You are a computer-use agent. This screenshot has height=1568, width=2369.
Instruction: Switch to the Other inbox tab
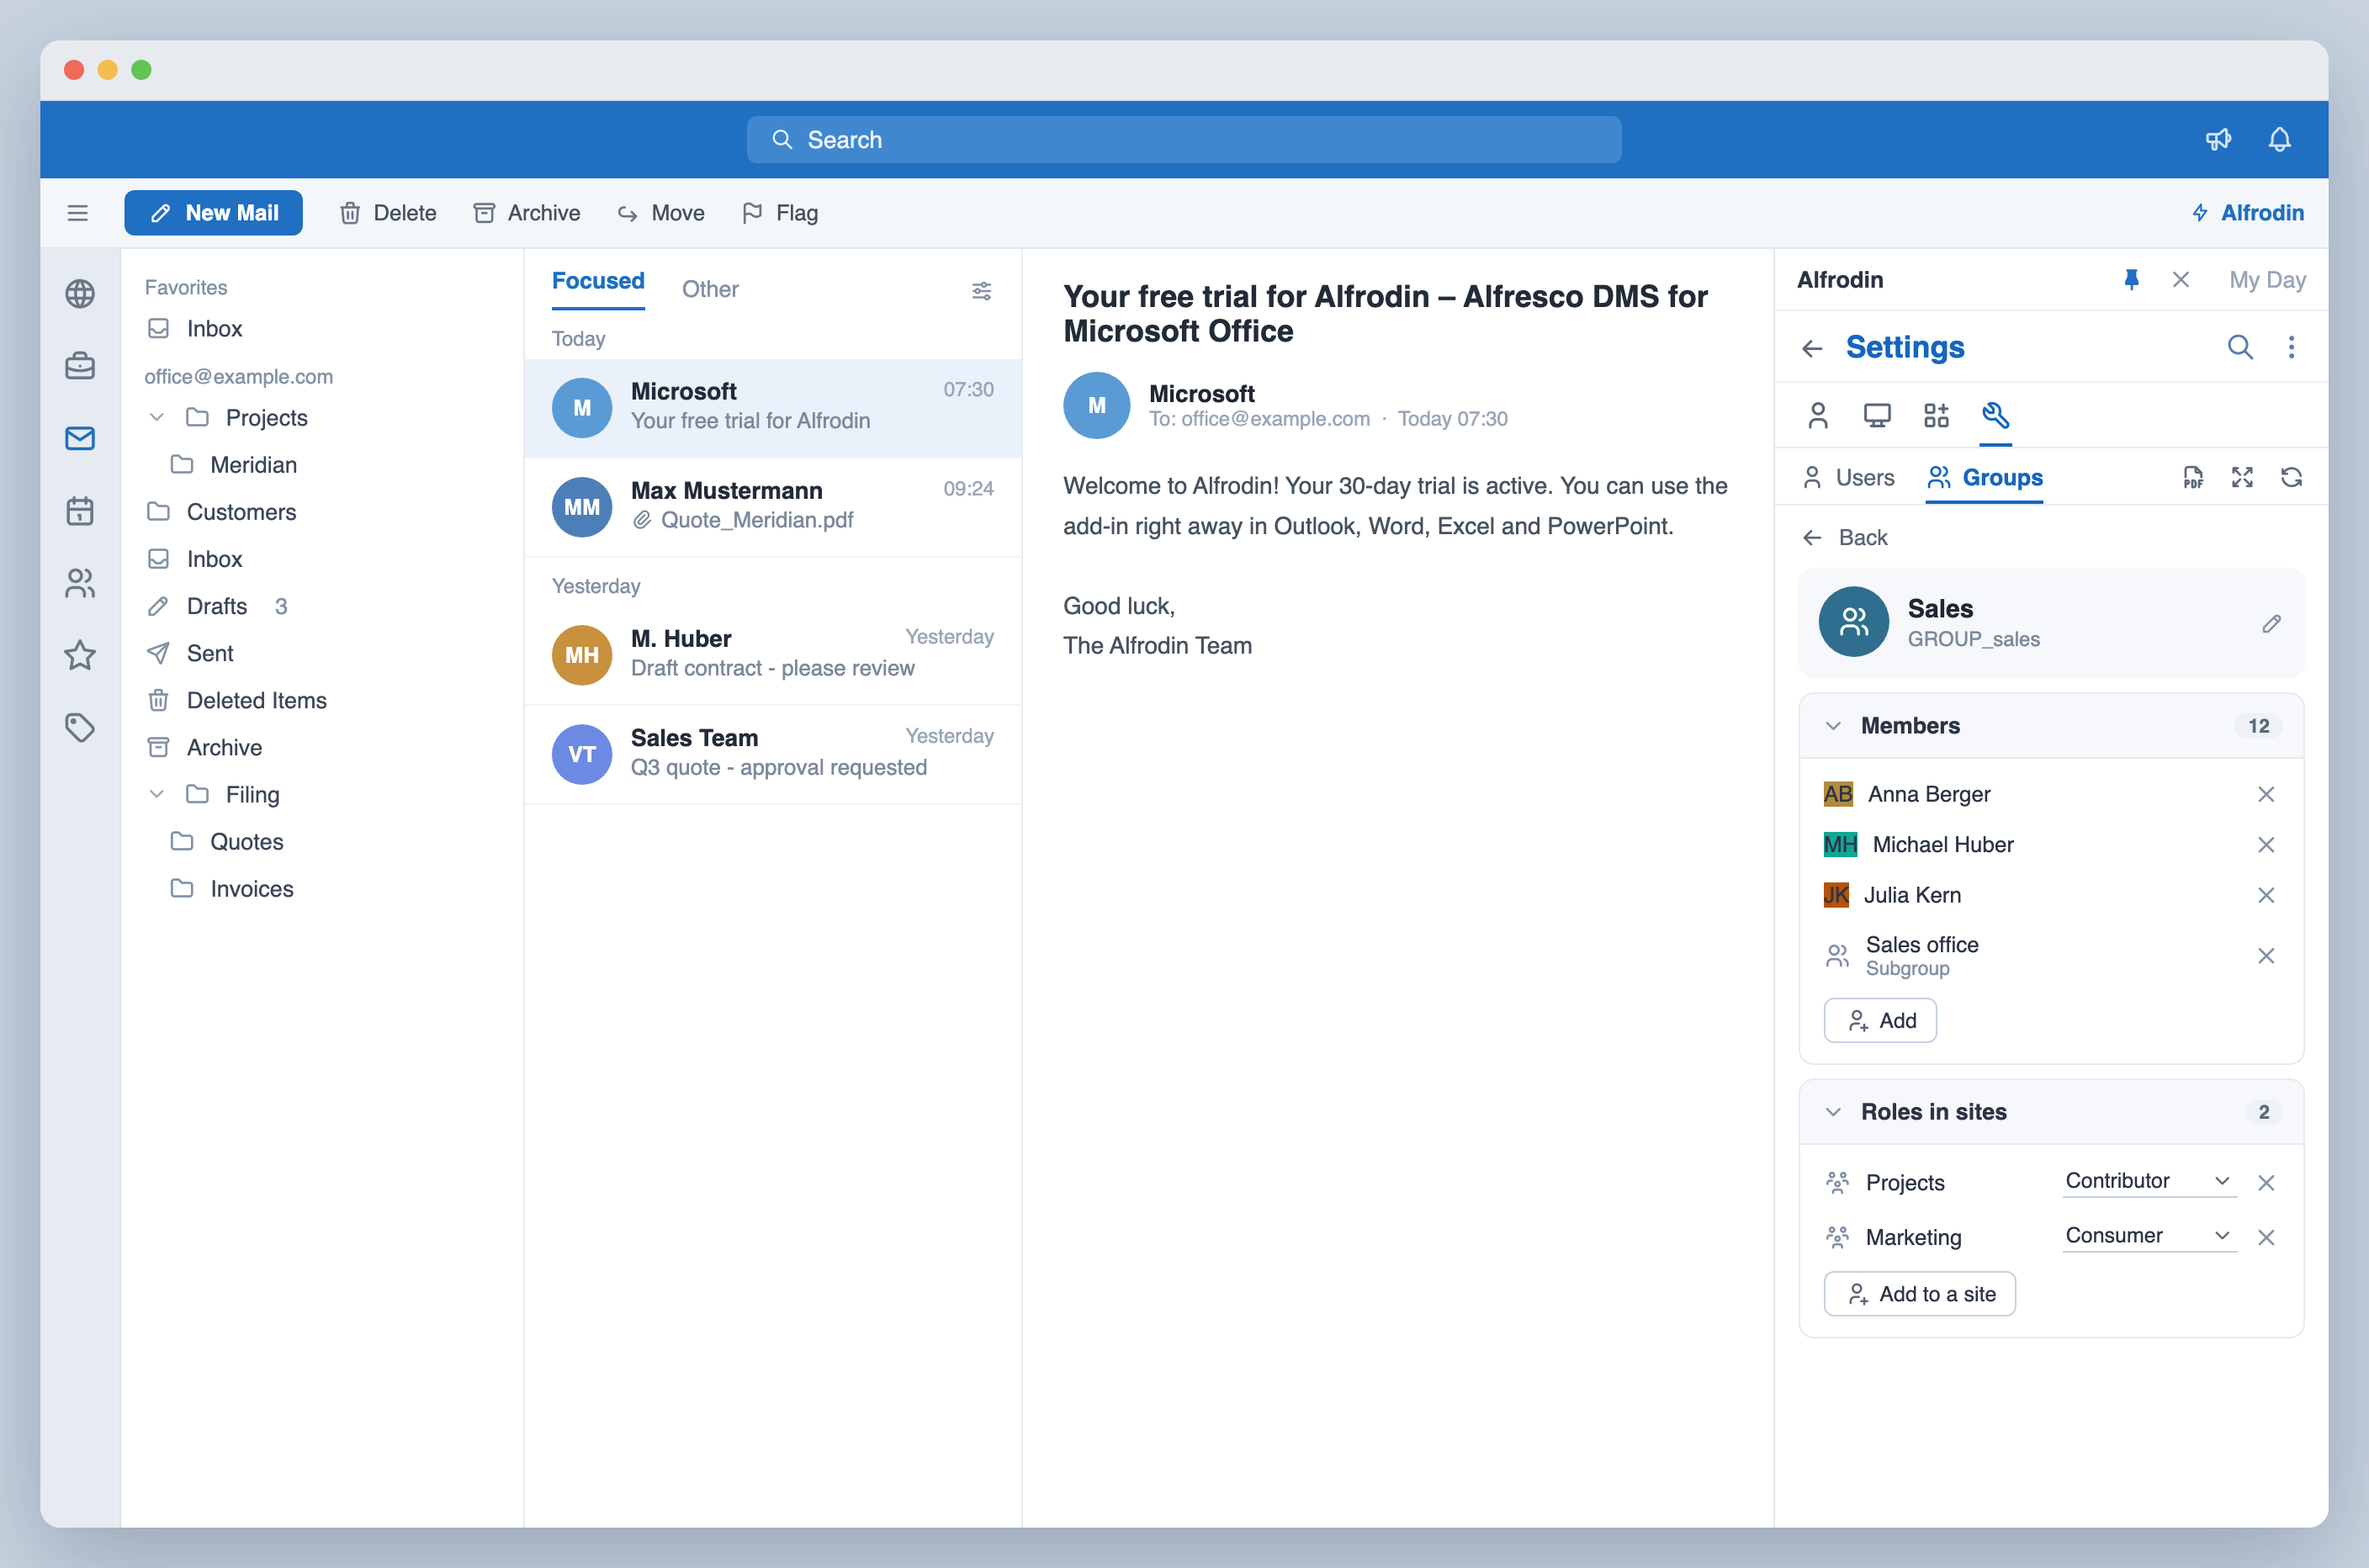(710, 289)
